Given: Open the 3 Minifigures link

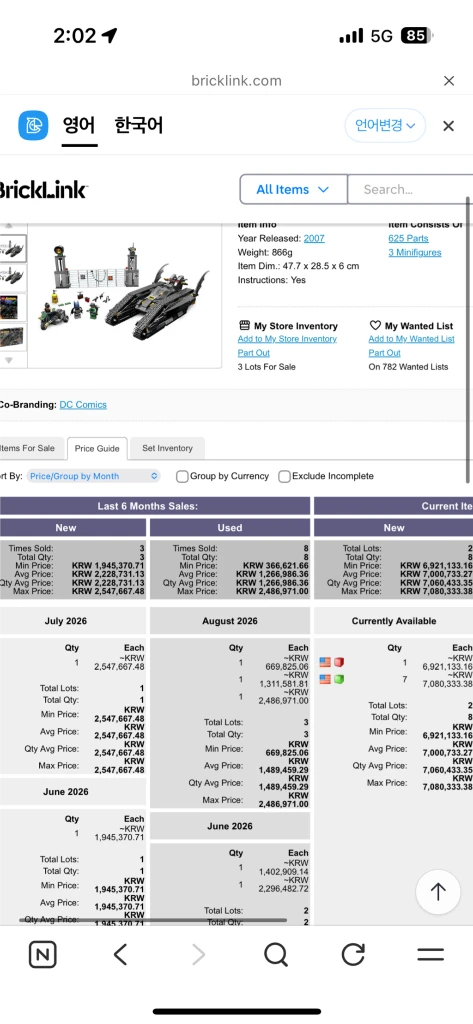Looking at the screenshot, I should (415, 252).
